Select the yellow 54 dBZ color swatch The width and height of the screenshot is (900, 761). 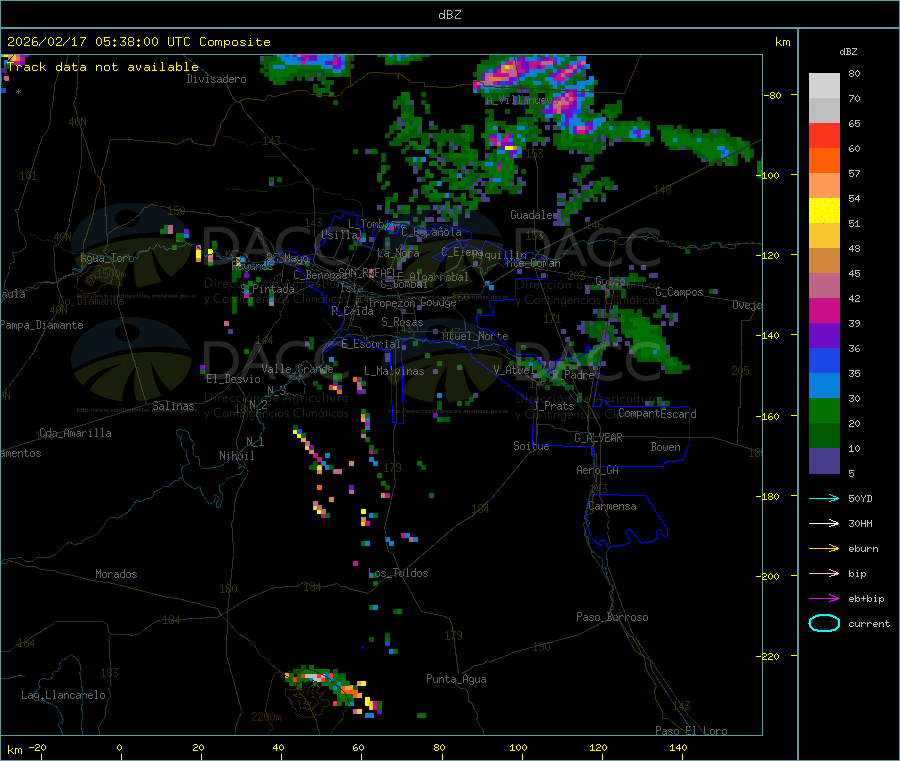824,211
